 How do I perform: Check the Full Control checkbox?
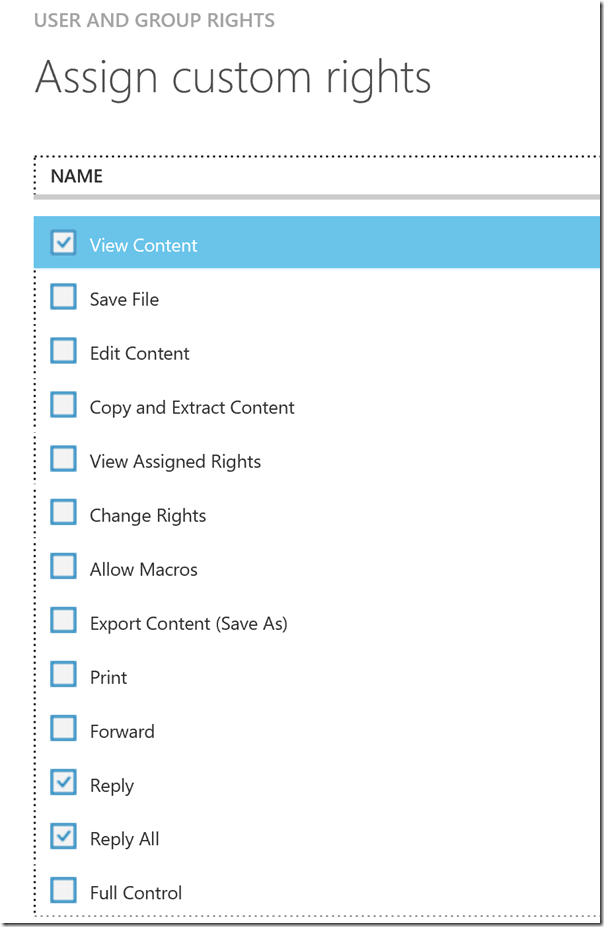pyautogui.click(x=63, y=891)
